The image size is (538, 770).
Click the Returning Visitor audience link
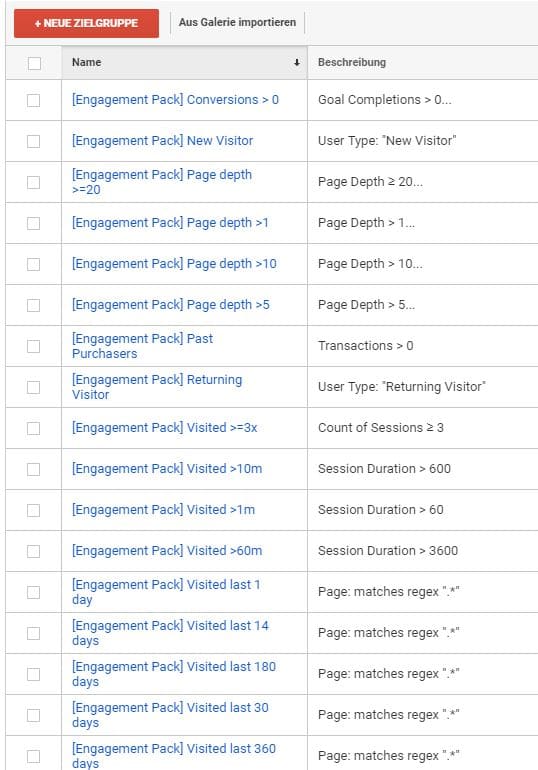tap(157, 387)
